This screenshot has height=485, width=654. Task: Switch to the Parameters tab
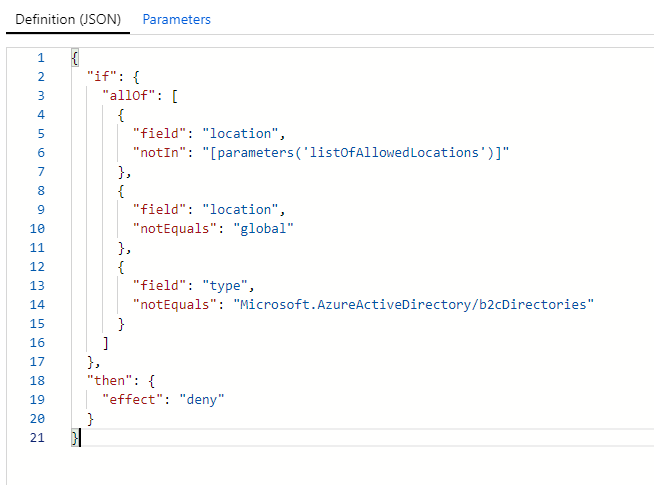176,19
